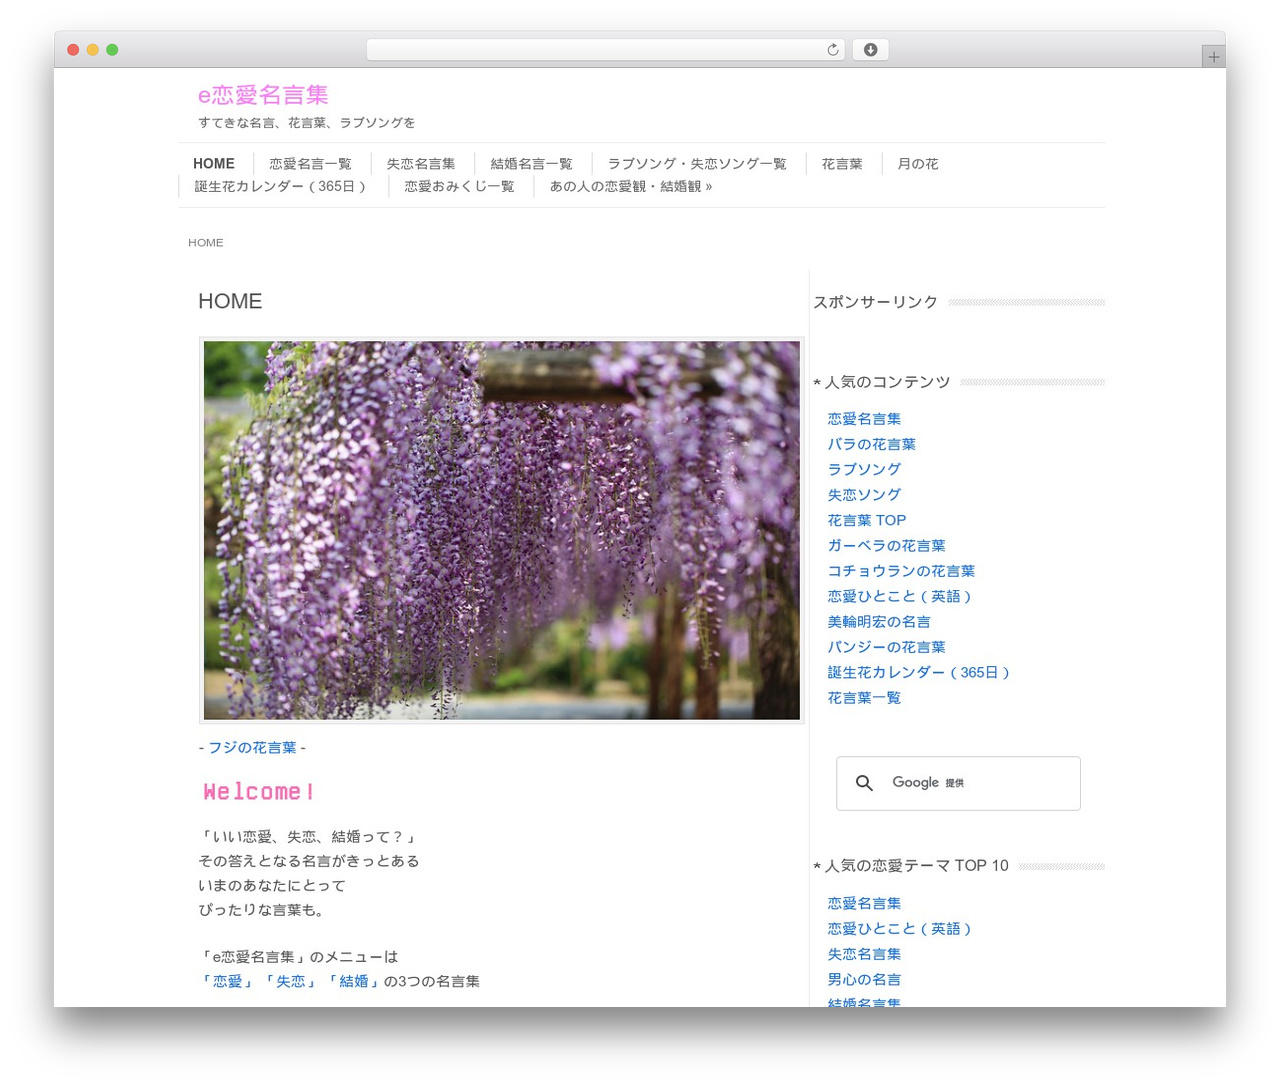Open the 恋愛おみくじ一覧 menu item
Image resolution: width=1280 pixels, height=1084 pixels.
click(x=459, y=187)
